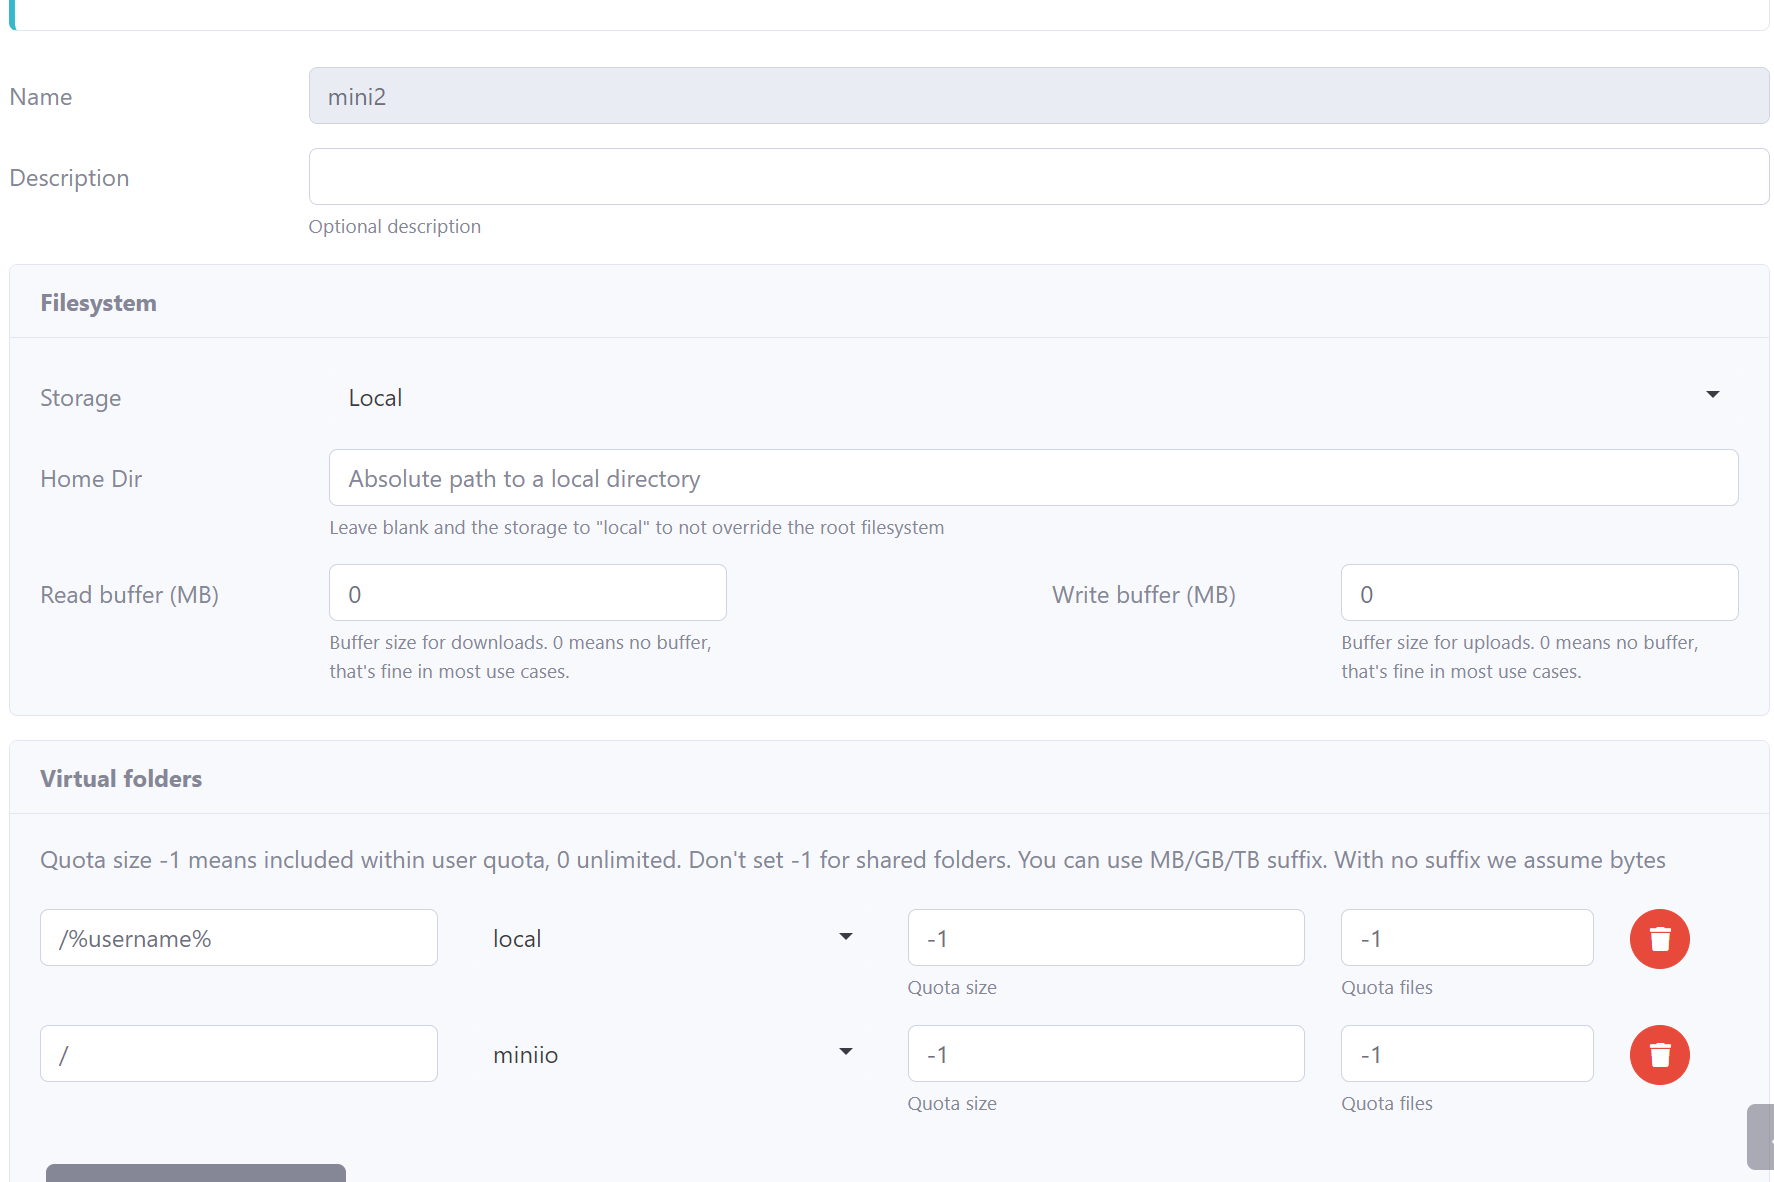Click the Read buffer (MB) input
This screenshot has height=1182, width=1774.
tap(528, 593)
